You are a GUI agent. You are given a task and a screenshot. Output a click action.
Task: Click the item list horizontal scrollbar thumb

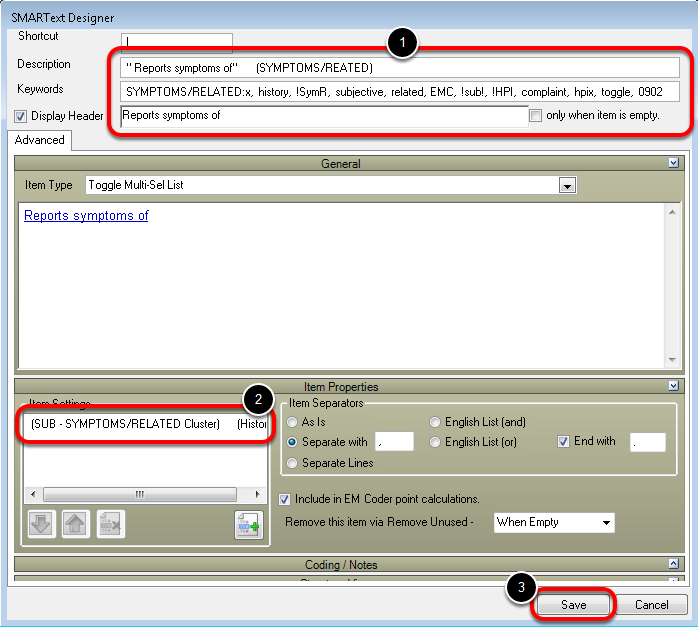pyautogui.click(x=140, y=494)
